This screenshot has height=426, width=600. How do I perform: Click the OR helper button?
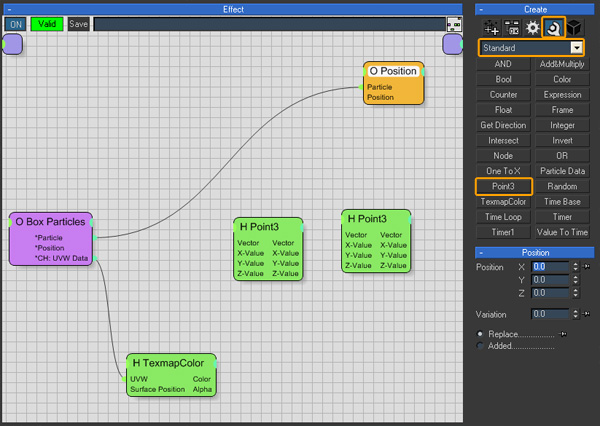(562, 156)
